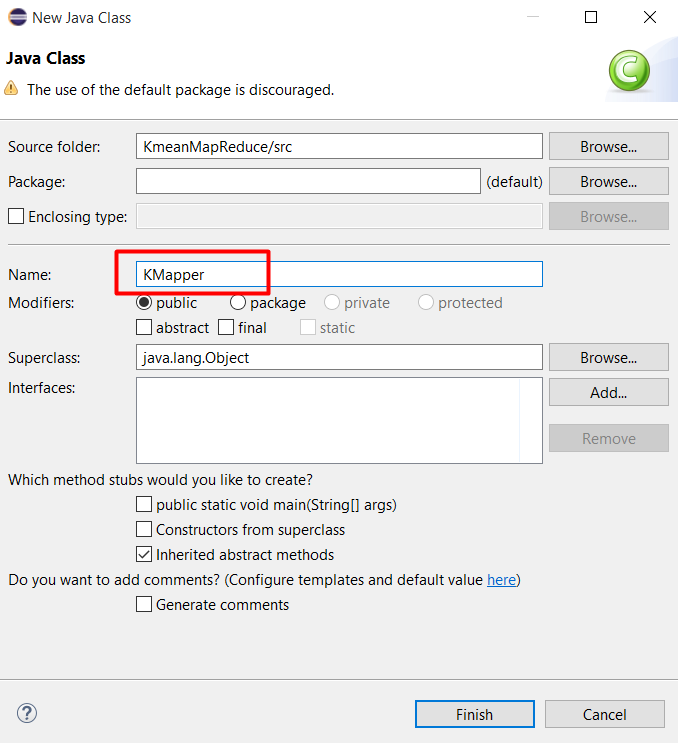Browse for a Superclass
Image resolution: width=678 pixels, height=743 pixels.
click(608, 357)
